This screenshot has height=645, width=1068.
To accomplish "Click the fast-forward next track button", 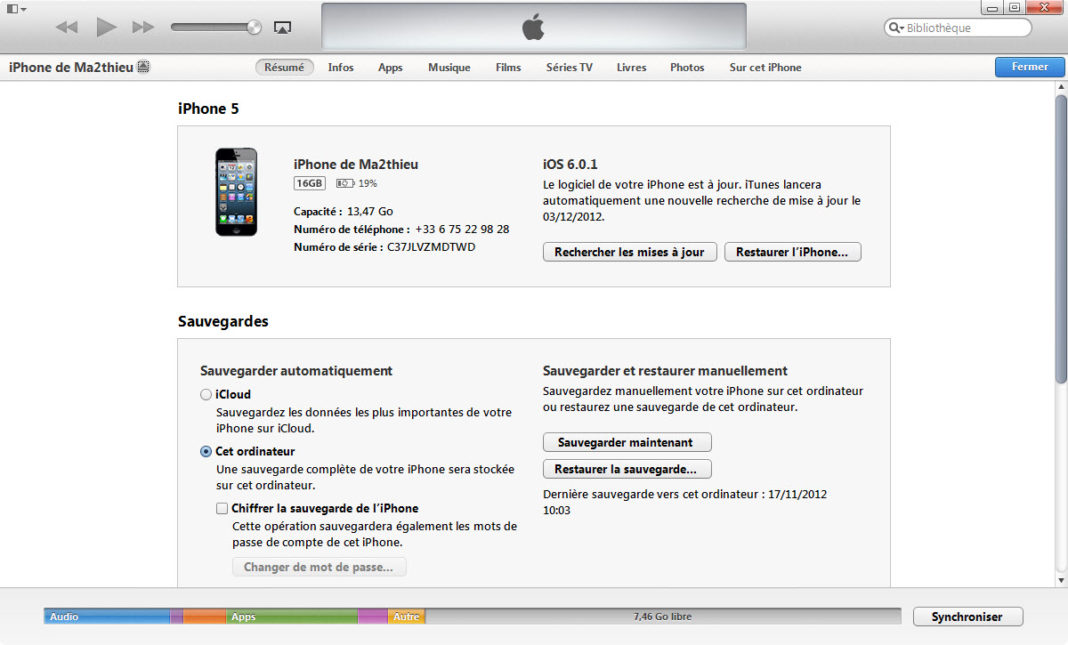I will pos(143,27).
